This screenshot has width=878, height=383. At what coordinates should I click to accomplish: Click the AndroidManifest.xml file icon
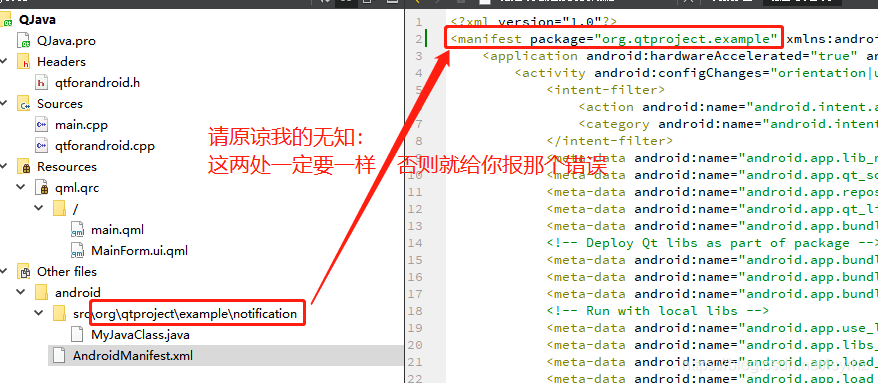[x=60, y=356]
